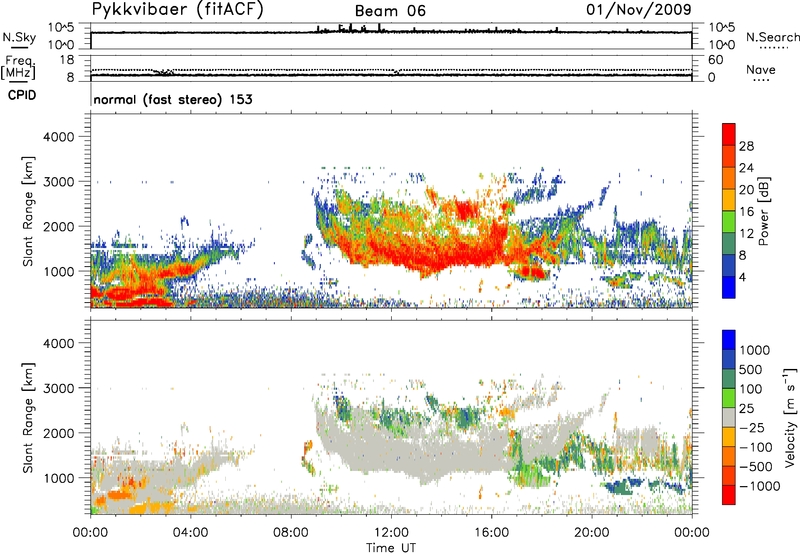Click the 'normal (fast stereo) 153' text
This screenshot has width=800, height=554.
173,99
